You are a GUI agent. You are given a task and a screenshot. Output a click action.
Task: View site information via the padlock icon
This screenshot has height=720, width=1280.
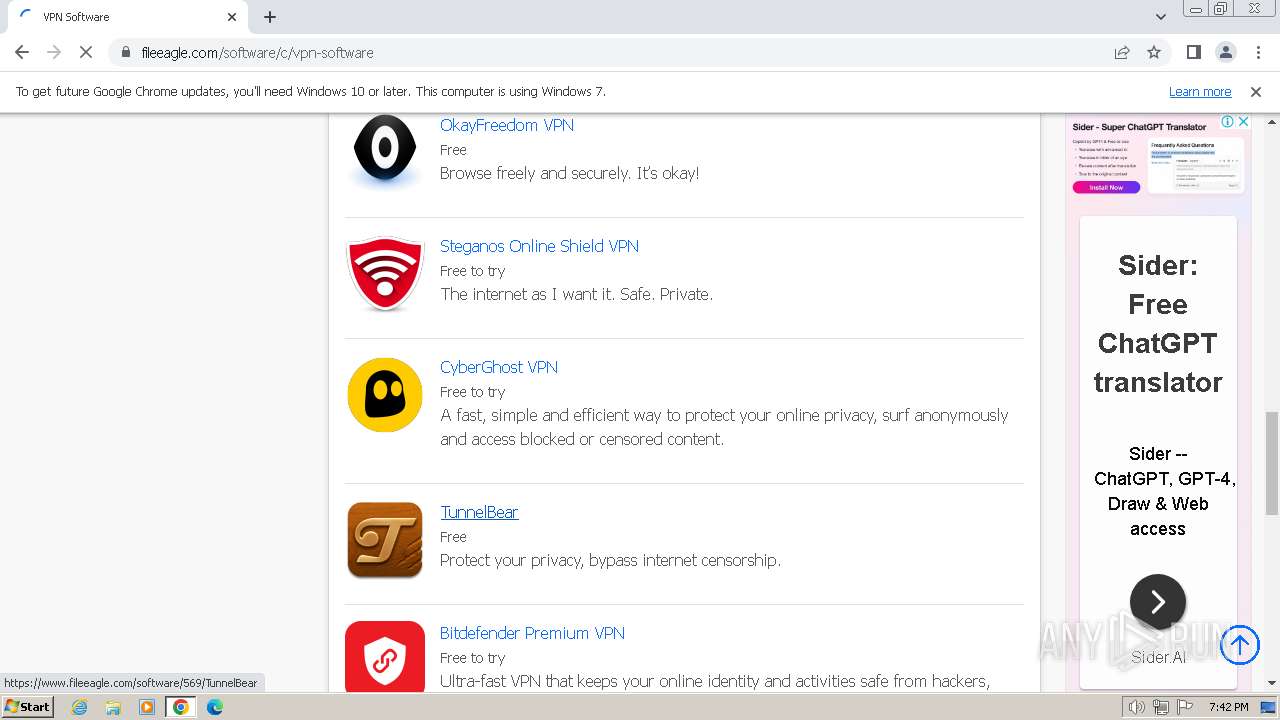click(x=125, y=52)
